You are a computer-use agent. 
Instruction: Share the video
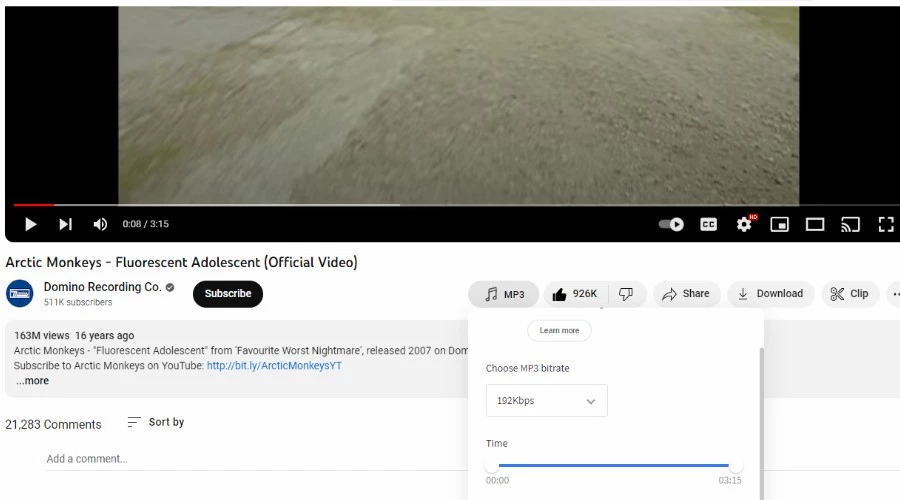tap(686, 294)
